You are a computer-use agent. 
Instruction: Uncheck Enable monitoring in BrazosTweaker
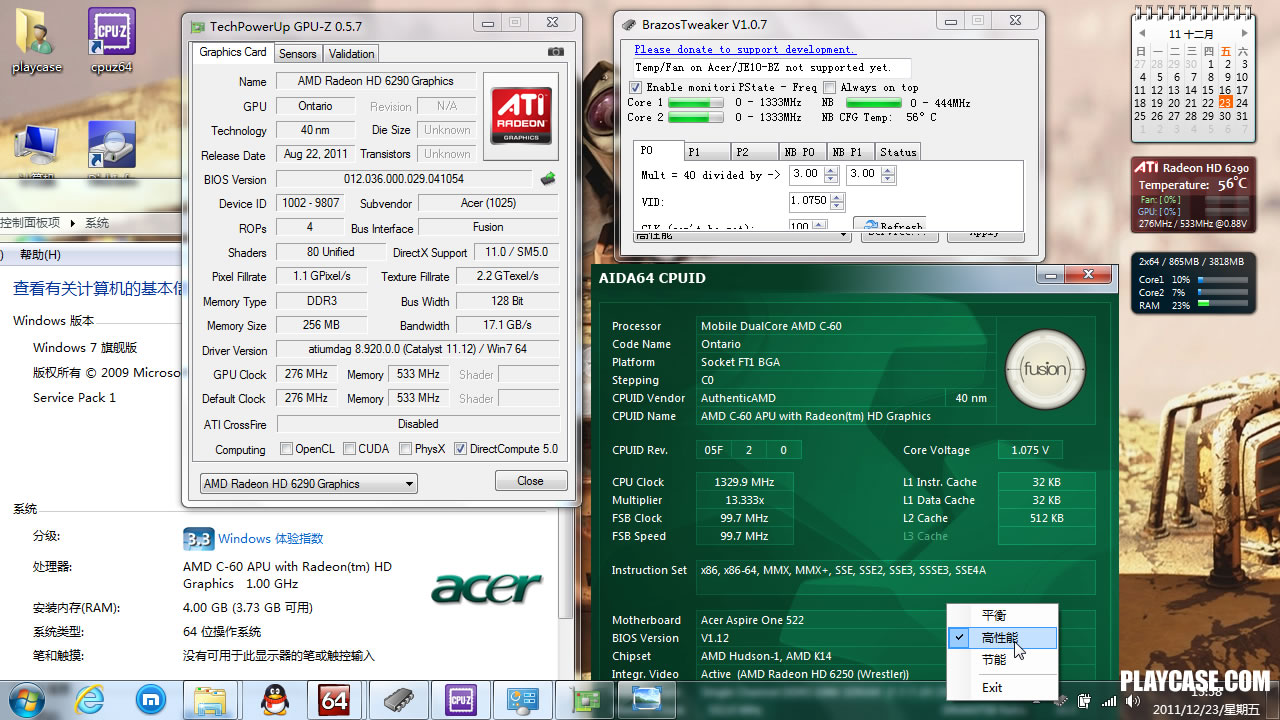click(636, 87)
